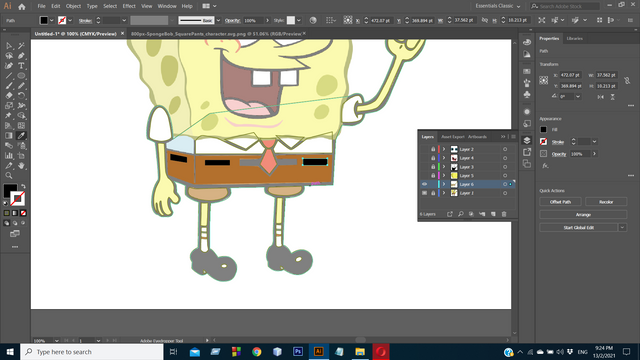Swap fill and stroke arrow

coord(23,187)
